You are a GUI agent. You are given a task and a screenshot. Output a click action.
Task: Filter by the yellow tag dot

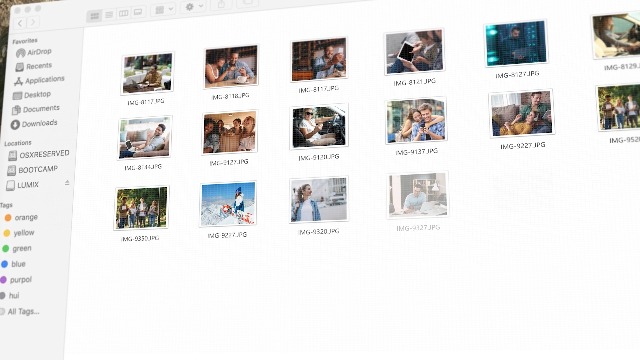pos(7,233)
